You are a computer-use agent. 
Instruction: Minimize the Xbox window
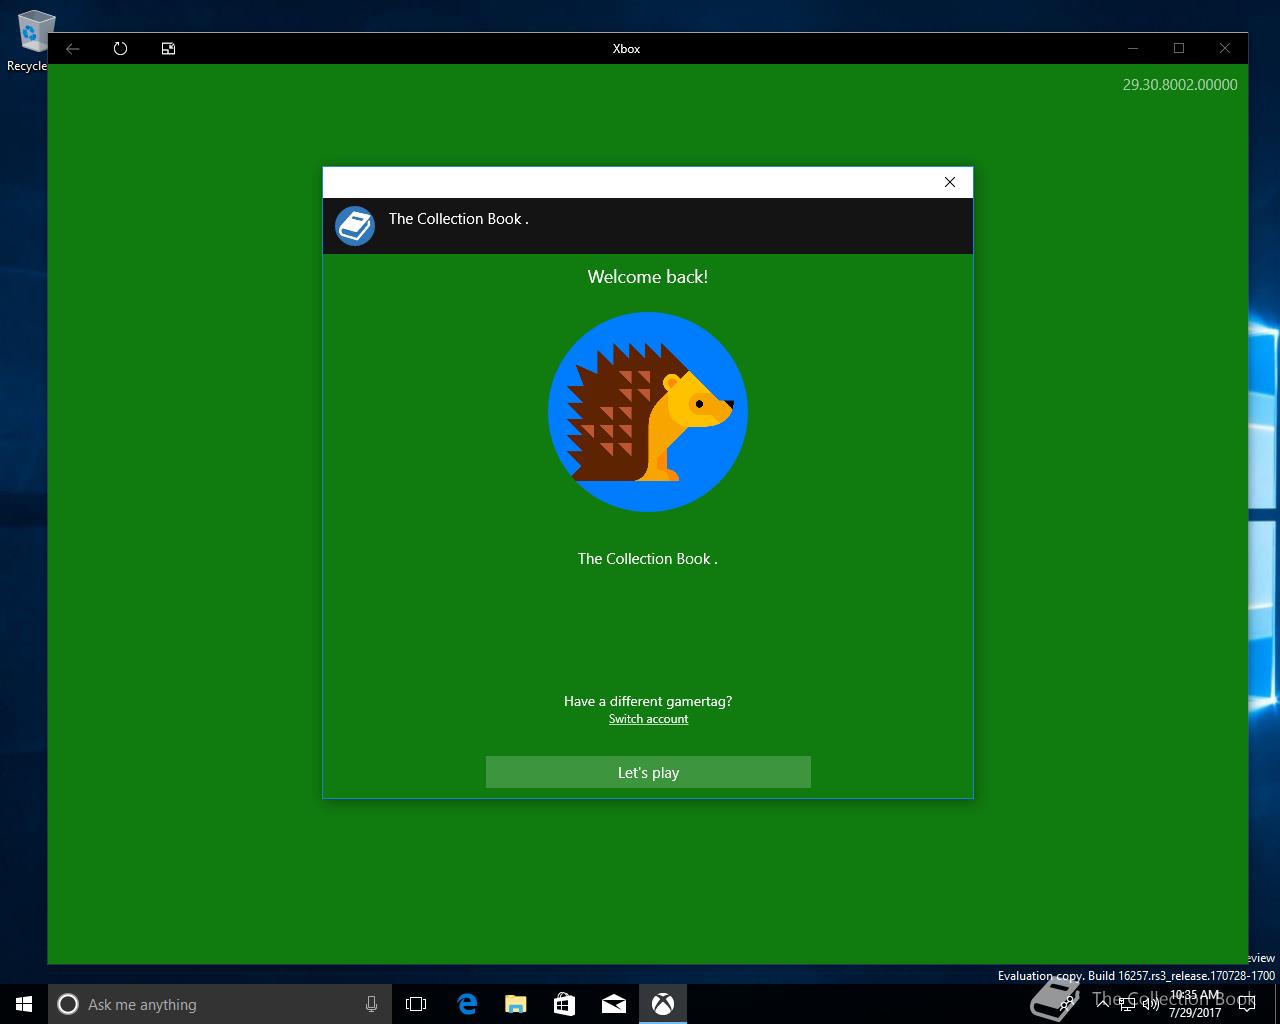pos(1133,48)
